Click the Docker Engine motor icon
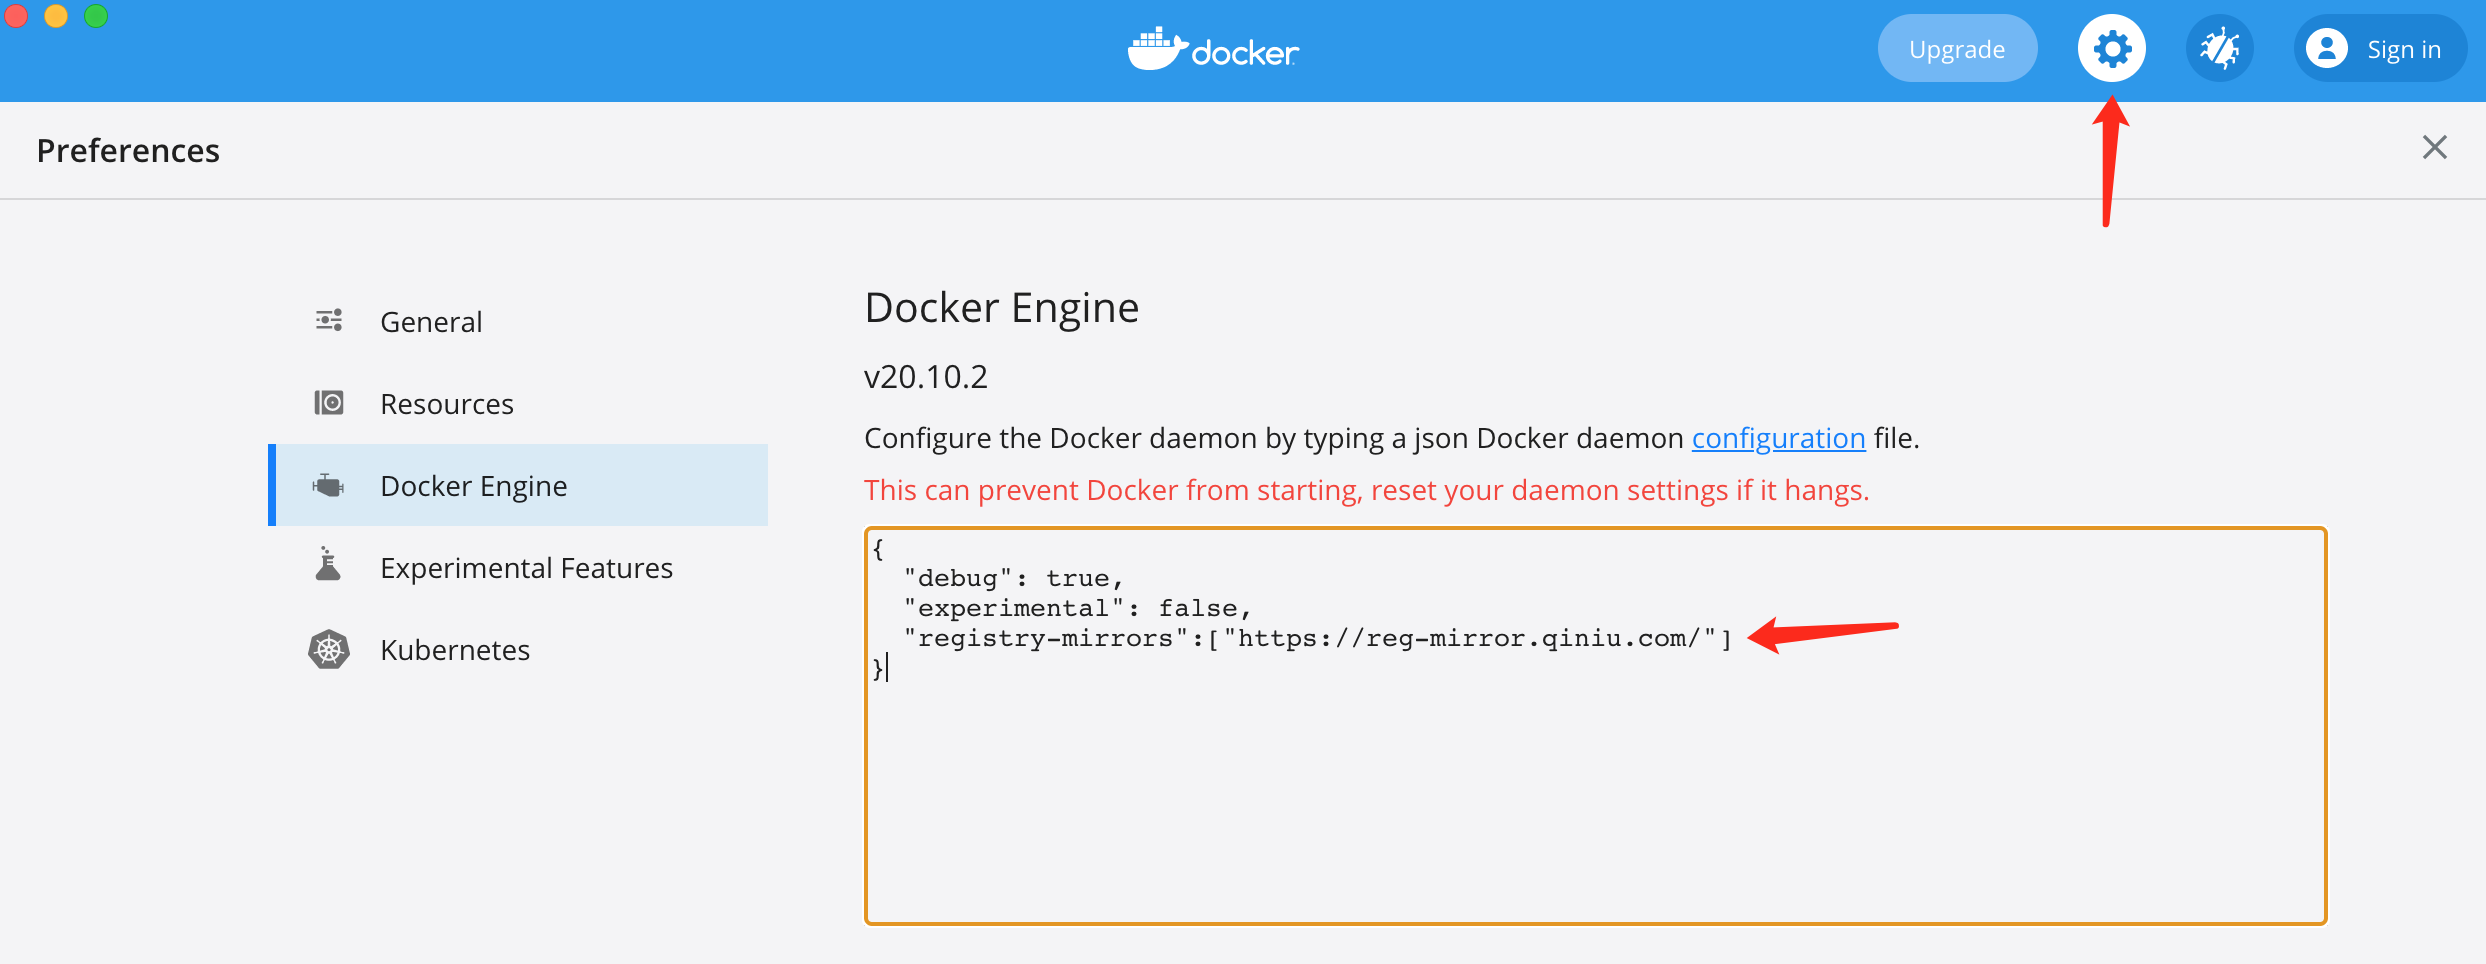 328,485
